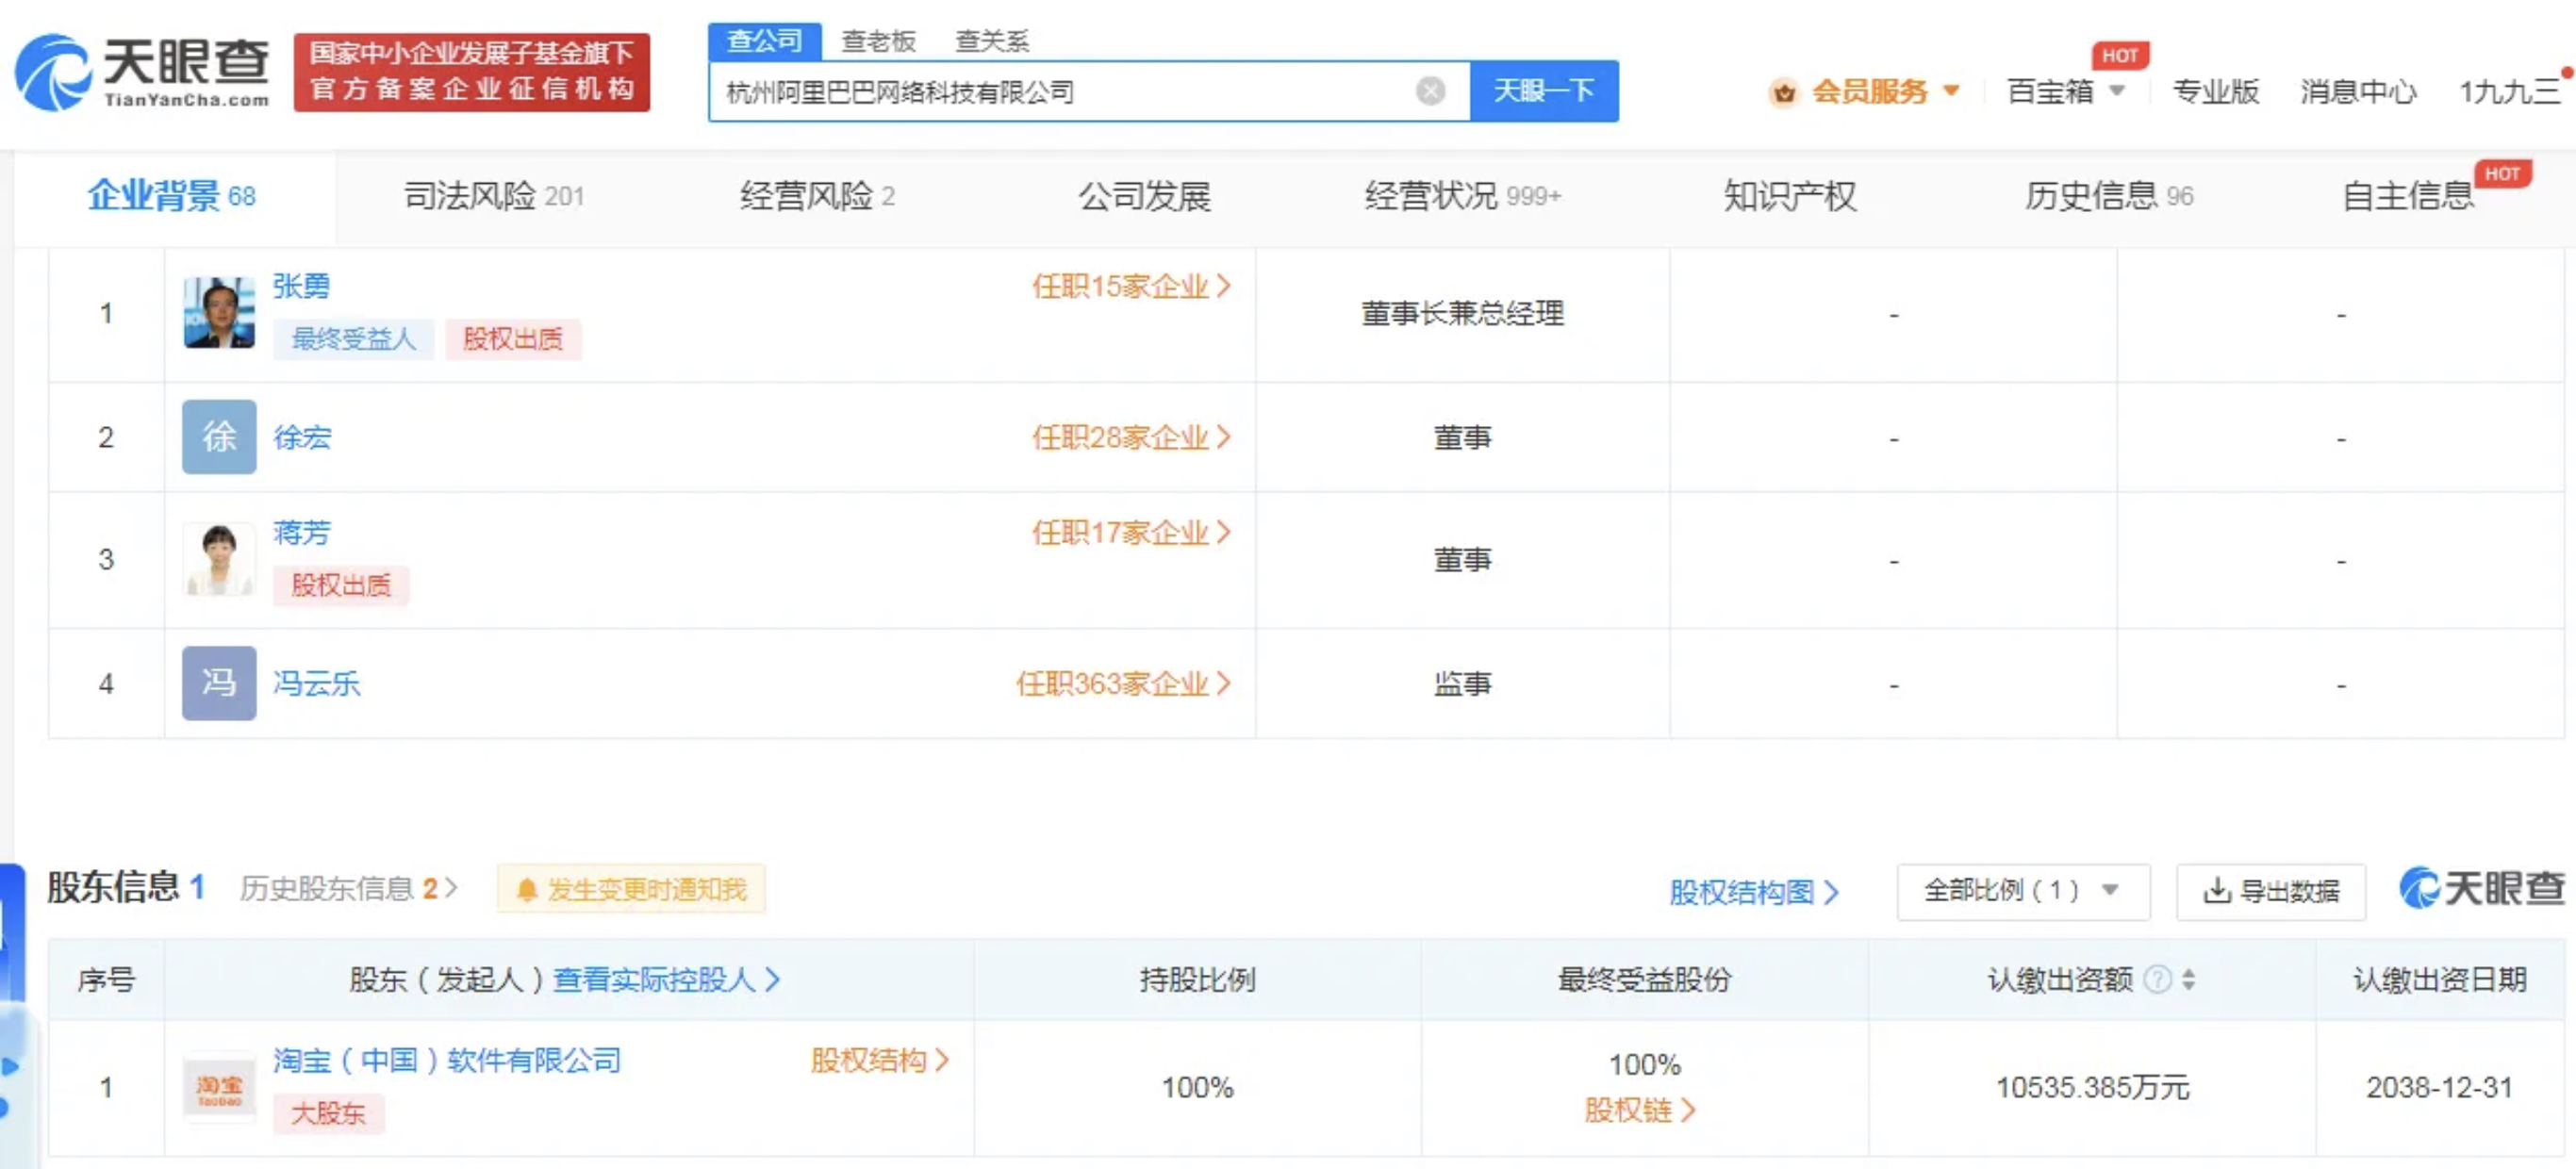Click the 国家中小企业发展子基金旗下 red banner
Viewport: 2576px width, 1169px height.
(x=471, y=72)
